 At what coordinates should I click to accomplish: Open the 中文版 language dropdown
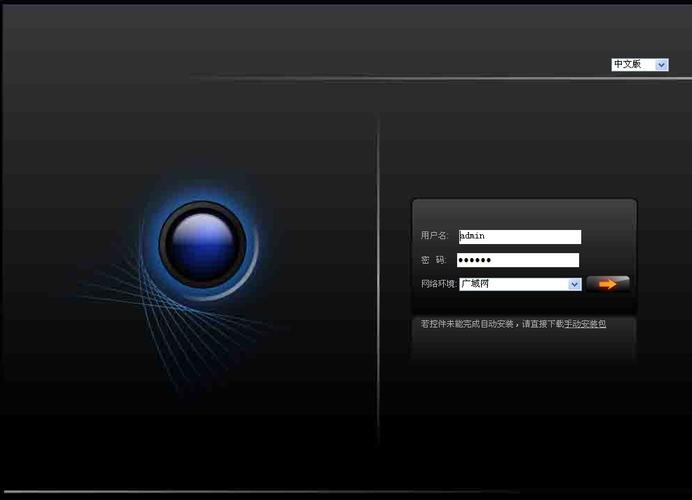tap(633, 64)
